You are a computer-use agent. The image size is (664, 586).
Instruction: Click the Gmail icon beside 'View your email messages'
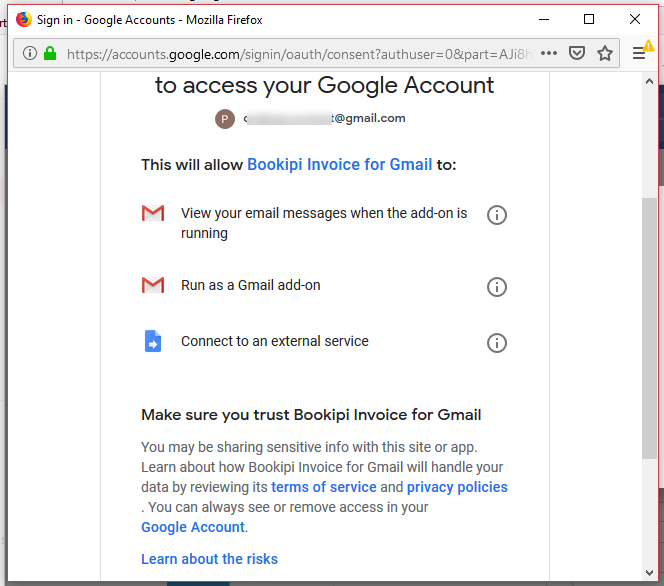click(x=153, y=213)
